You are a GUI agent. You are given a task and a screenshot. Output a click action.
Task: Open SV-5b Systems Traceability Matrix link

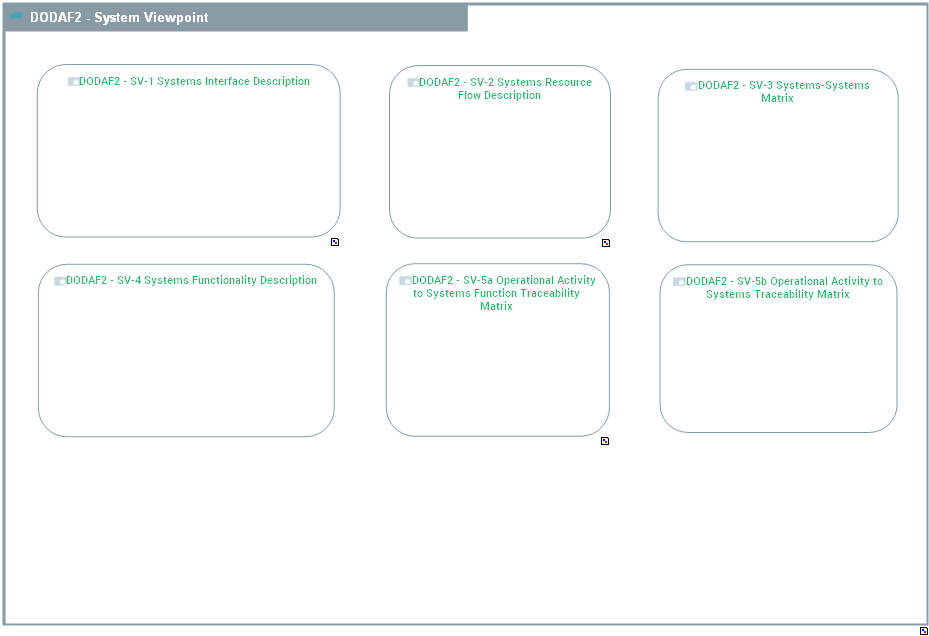[x=783, y=288]
